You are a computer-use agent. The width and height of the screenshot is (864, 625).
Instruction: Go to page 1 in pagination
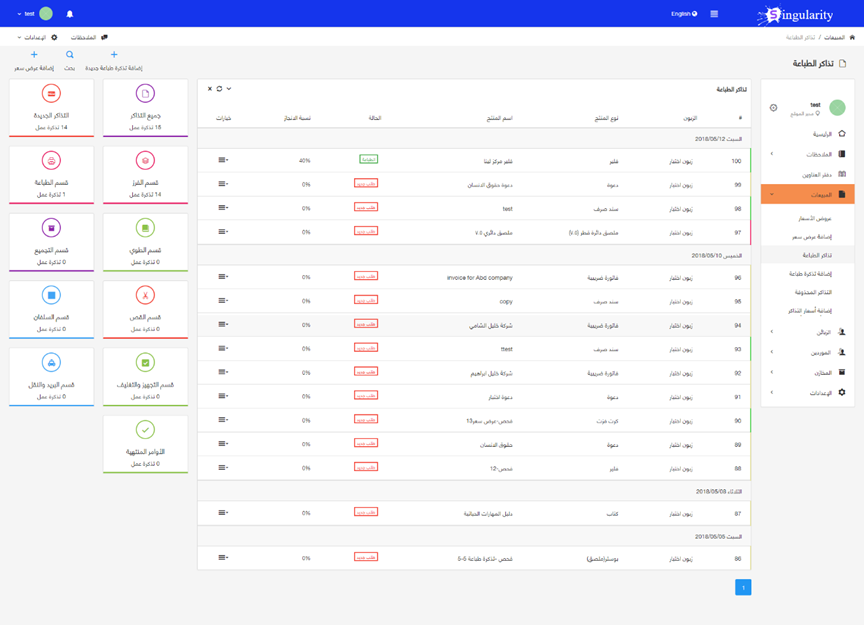click(x=743, y=588)
